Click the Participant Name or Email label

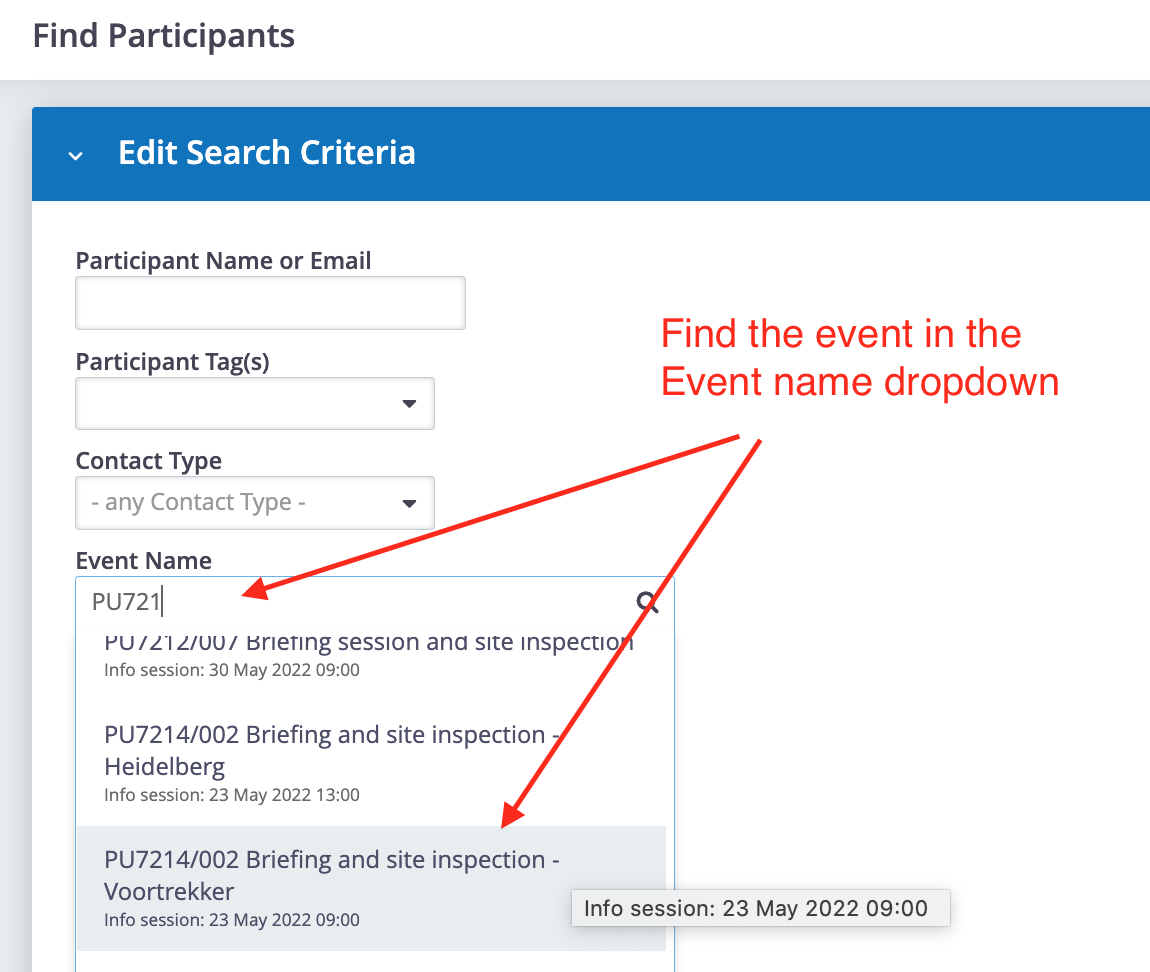223,261
